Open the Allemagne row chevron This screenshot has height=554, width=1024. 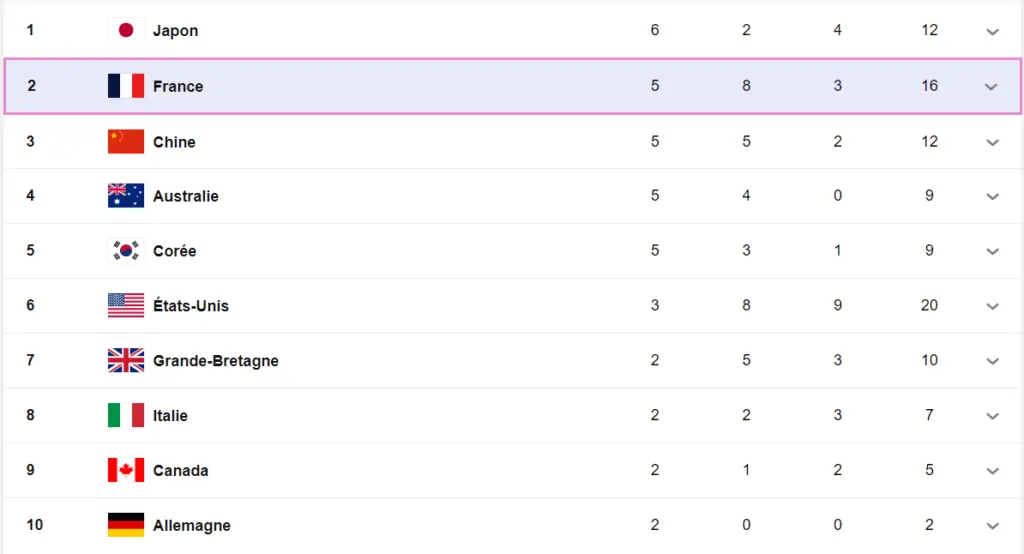point(992,525)
